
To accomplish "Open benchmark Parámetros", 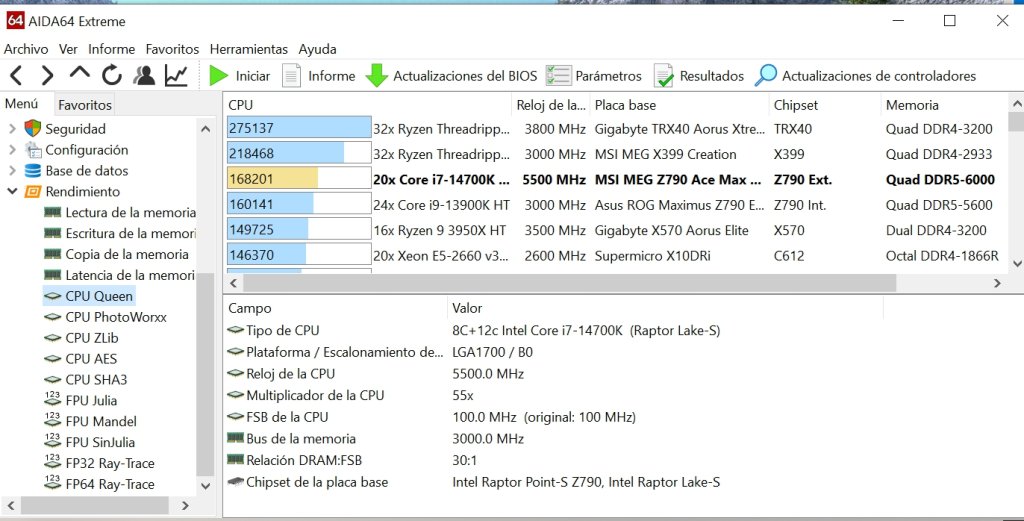I will [x=594, y=76].
